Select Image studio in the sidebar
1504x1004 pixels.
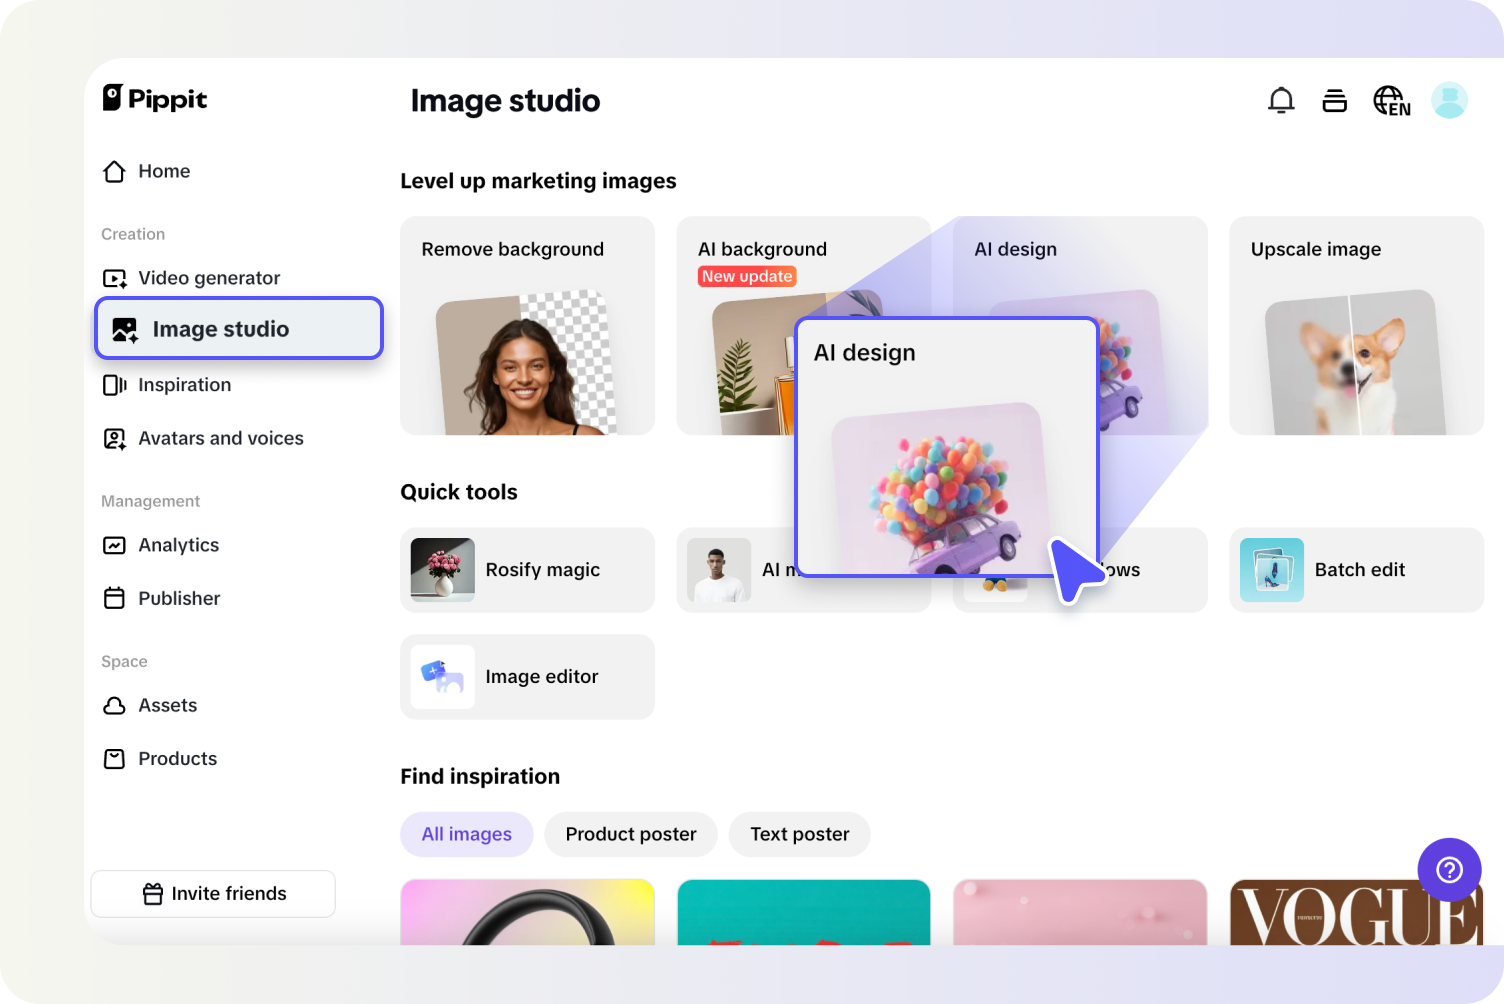219,328
